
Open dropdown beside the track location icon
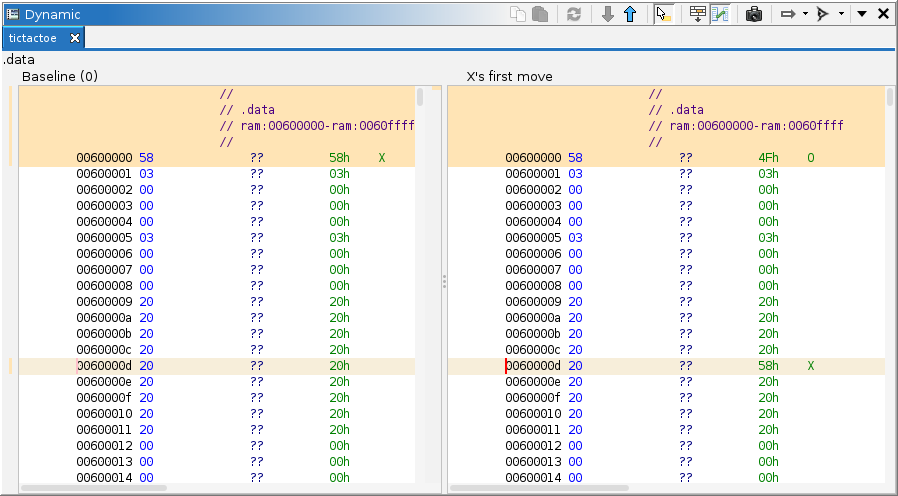[x=841, y=14]
